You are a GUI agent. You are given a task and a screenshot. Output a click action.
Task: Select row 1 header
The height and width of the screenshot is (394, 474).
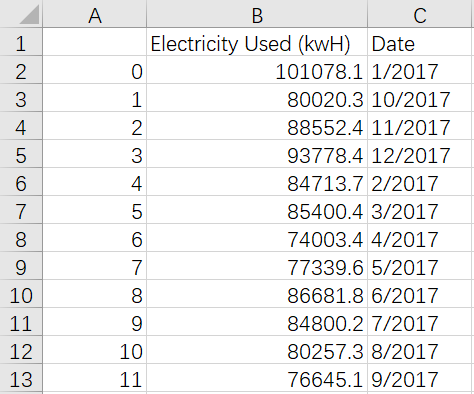(x=21, y=42)
